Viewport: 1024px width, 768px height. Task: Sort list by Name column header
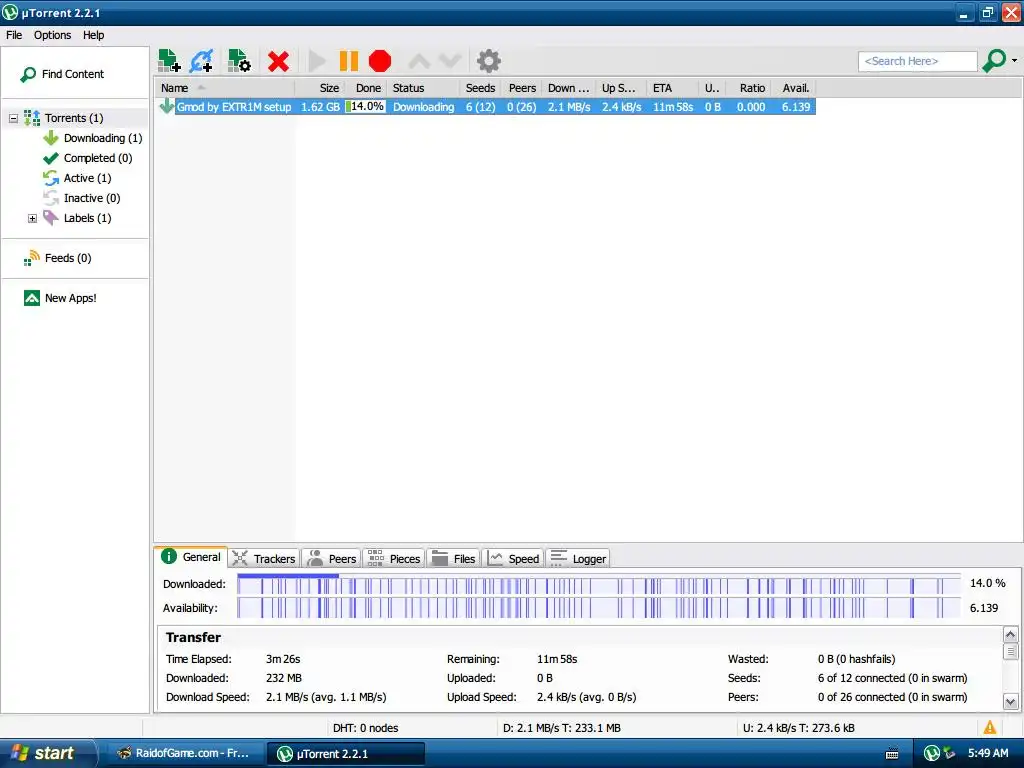click(x=225, y=88)
